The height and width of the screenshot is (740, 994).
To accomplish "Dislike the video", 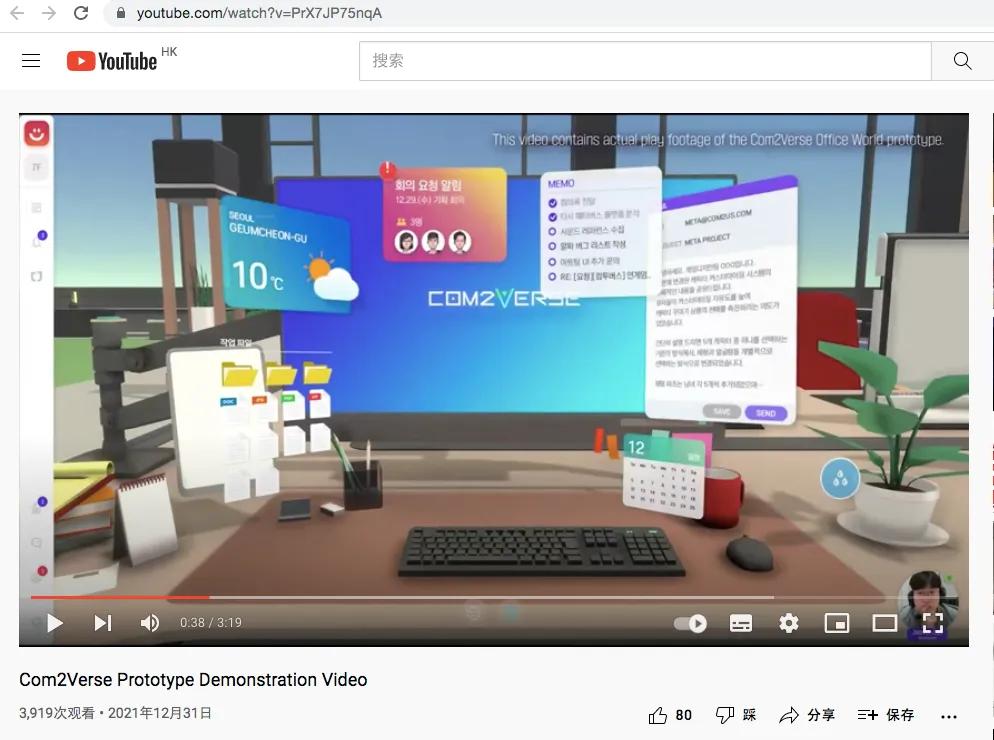I will coord(736,715).
